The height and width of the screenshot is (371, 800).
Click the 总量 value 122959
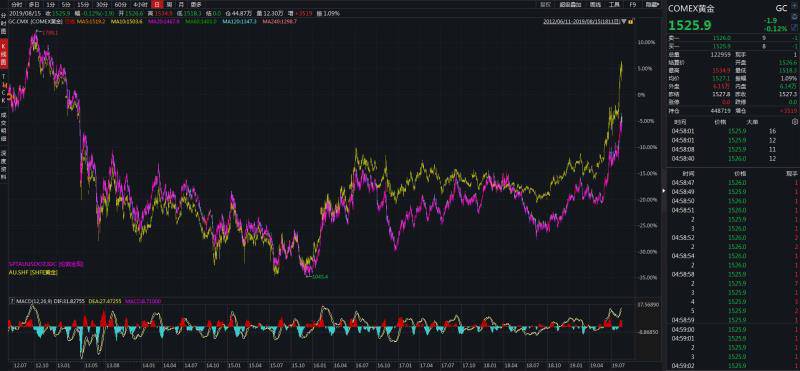pyautogui.click(x=721, y=54)
